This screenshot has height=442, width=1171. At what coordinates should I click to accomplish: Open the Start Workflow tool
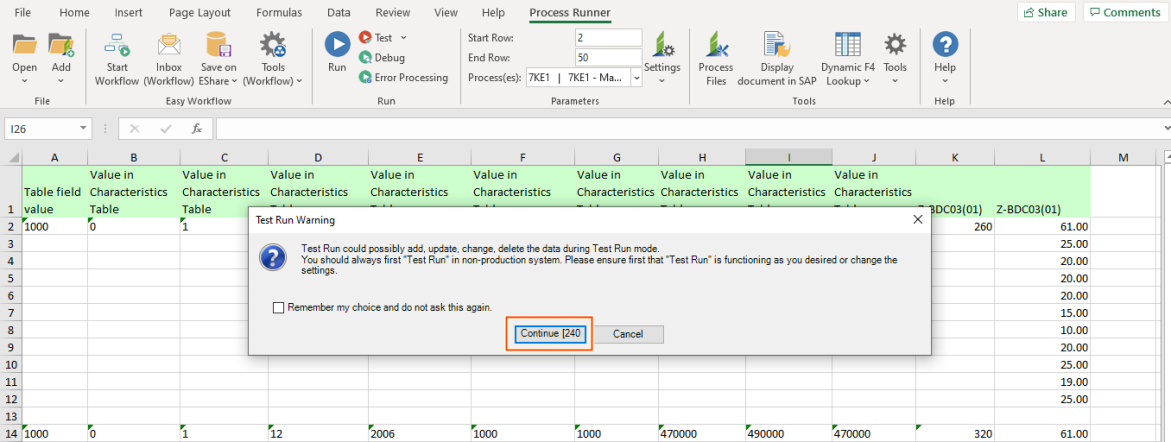(117, 45)
